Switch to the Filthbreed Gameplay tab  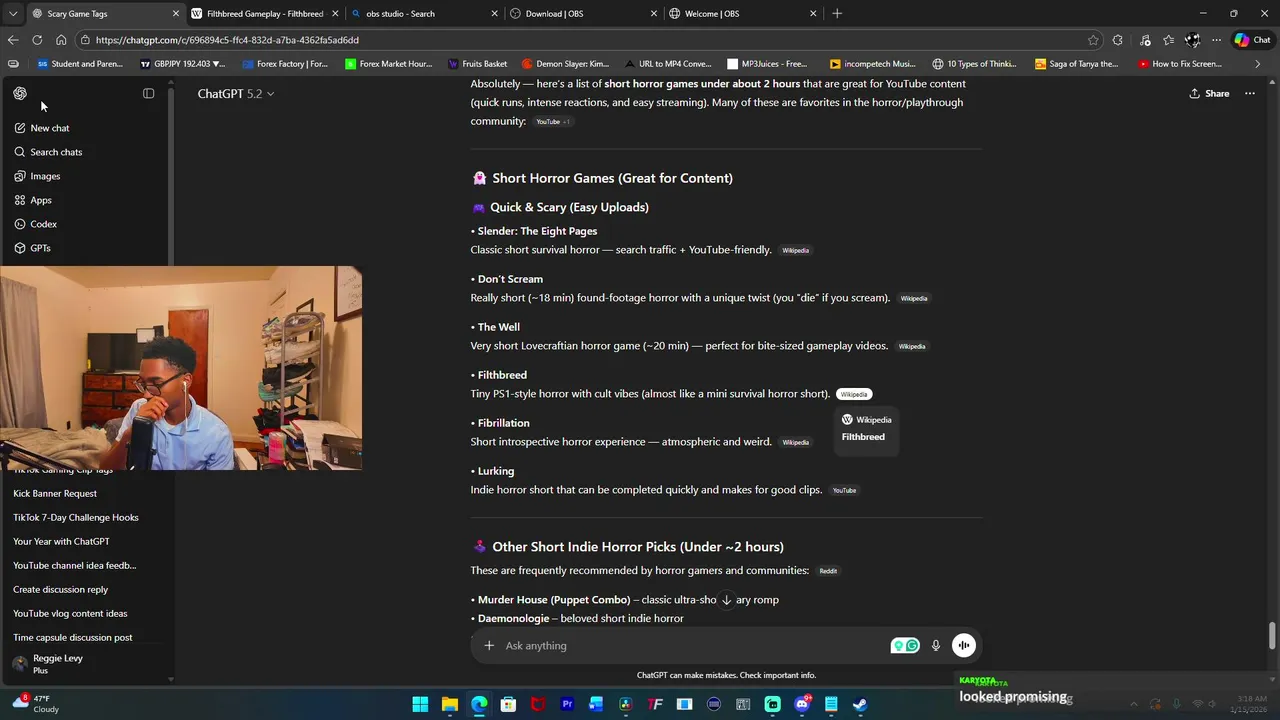(265, 14)
